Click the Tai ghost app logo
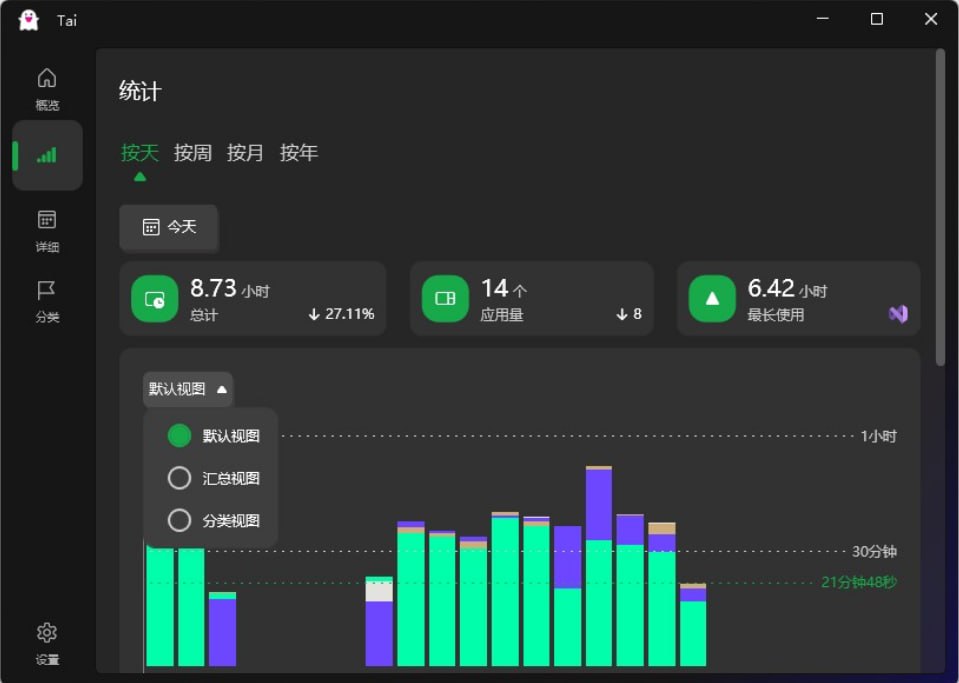Viewport: 959px width, 683px height. [28, 20]
